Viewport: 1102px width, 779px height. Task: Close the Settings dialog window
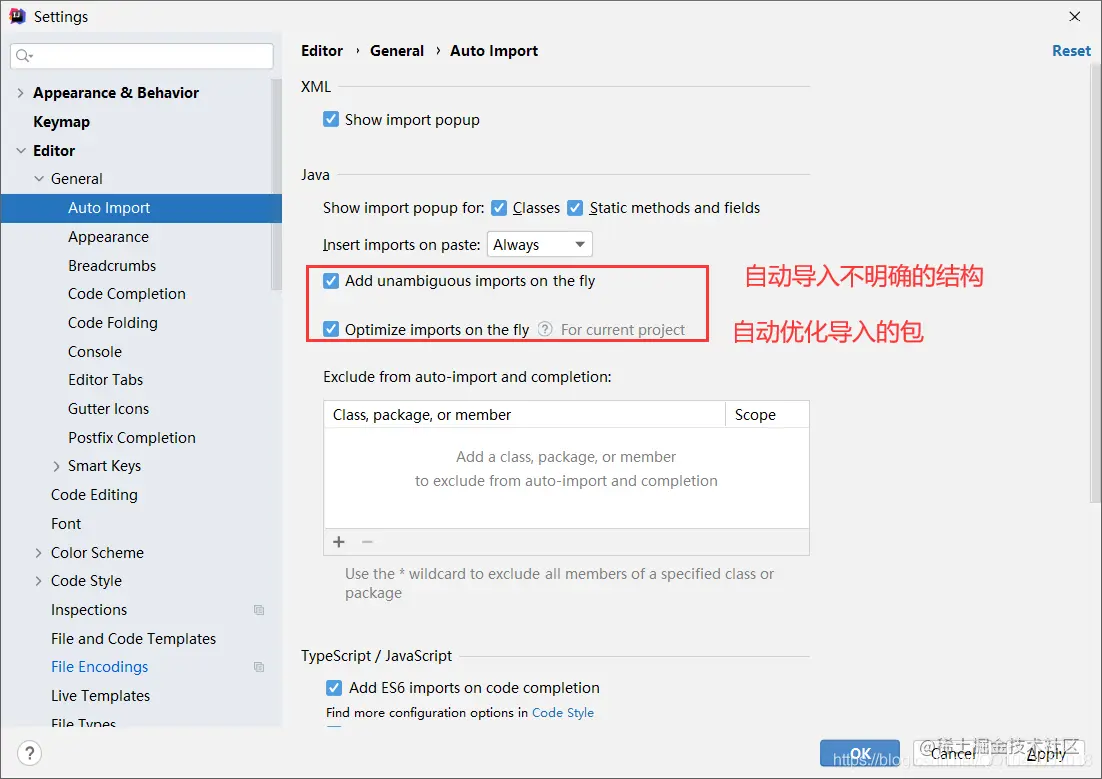coord(1075,16)
